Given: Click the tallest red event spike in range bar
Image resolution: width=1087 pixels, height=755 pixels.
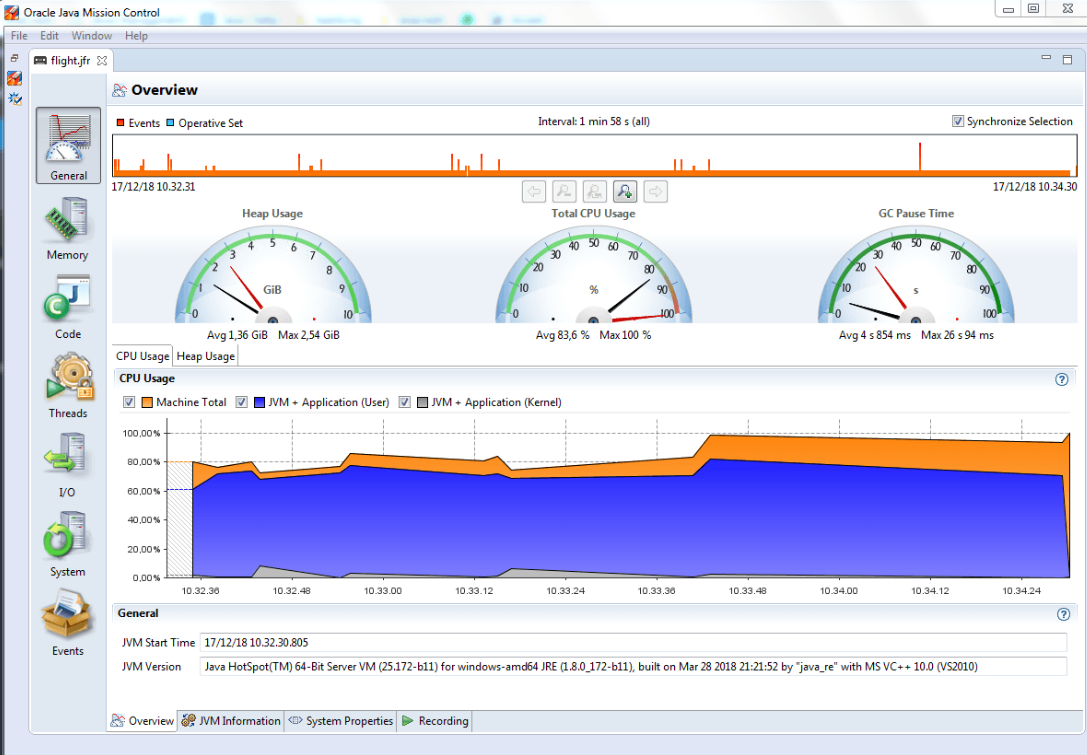Looking at the screenshot, I should 920,157.
